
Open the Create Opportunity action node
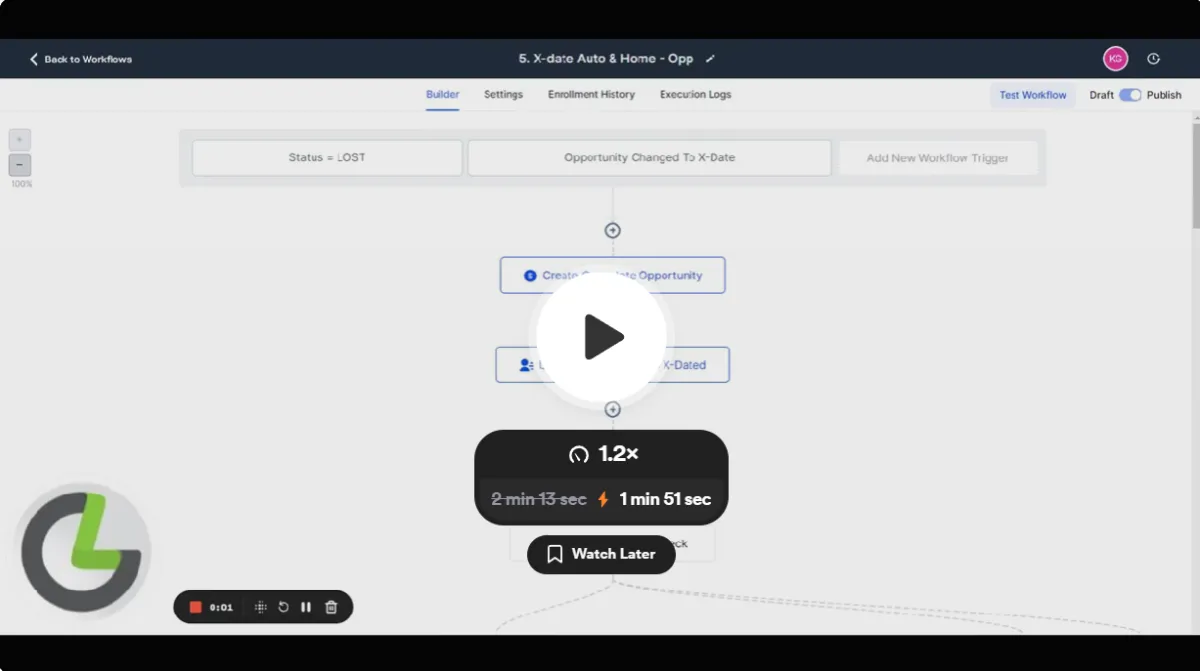[612, 275]
